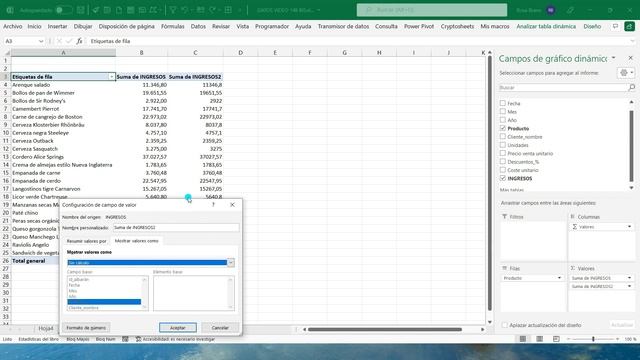The image size is (640, 360).
Task: Select the Hoja4 sheet tab
Action: coord(46,328)
